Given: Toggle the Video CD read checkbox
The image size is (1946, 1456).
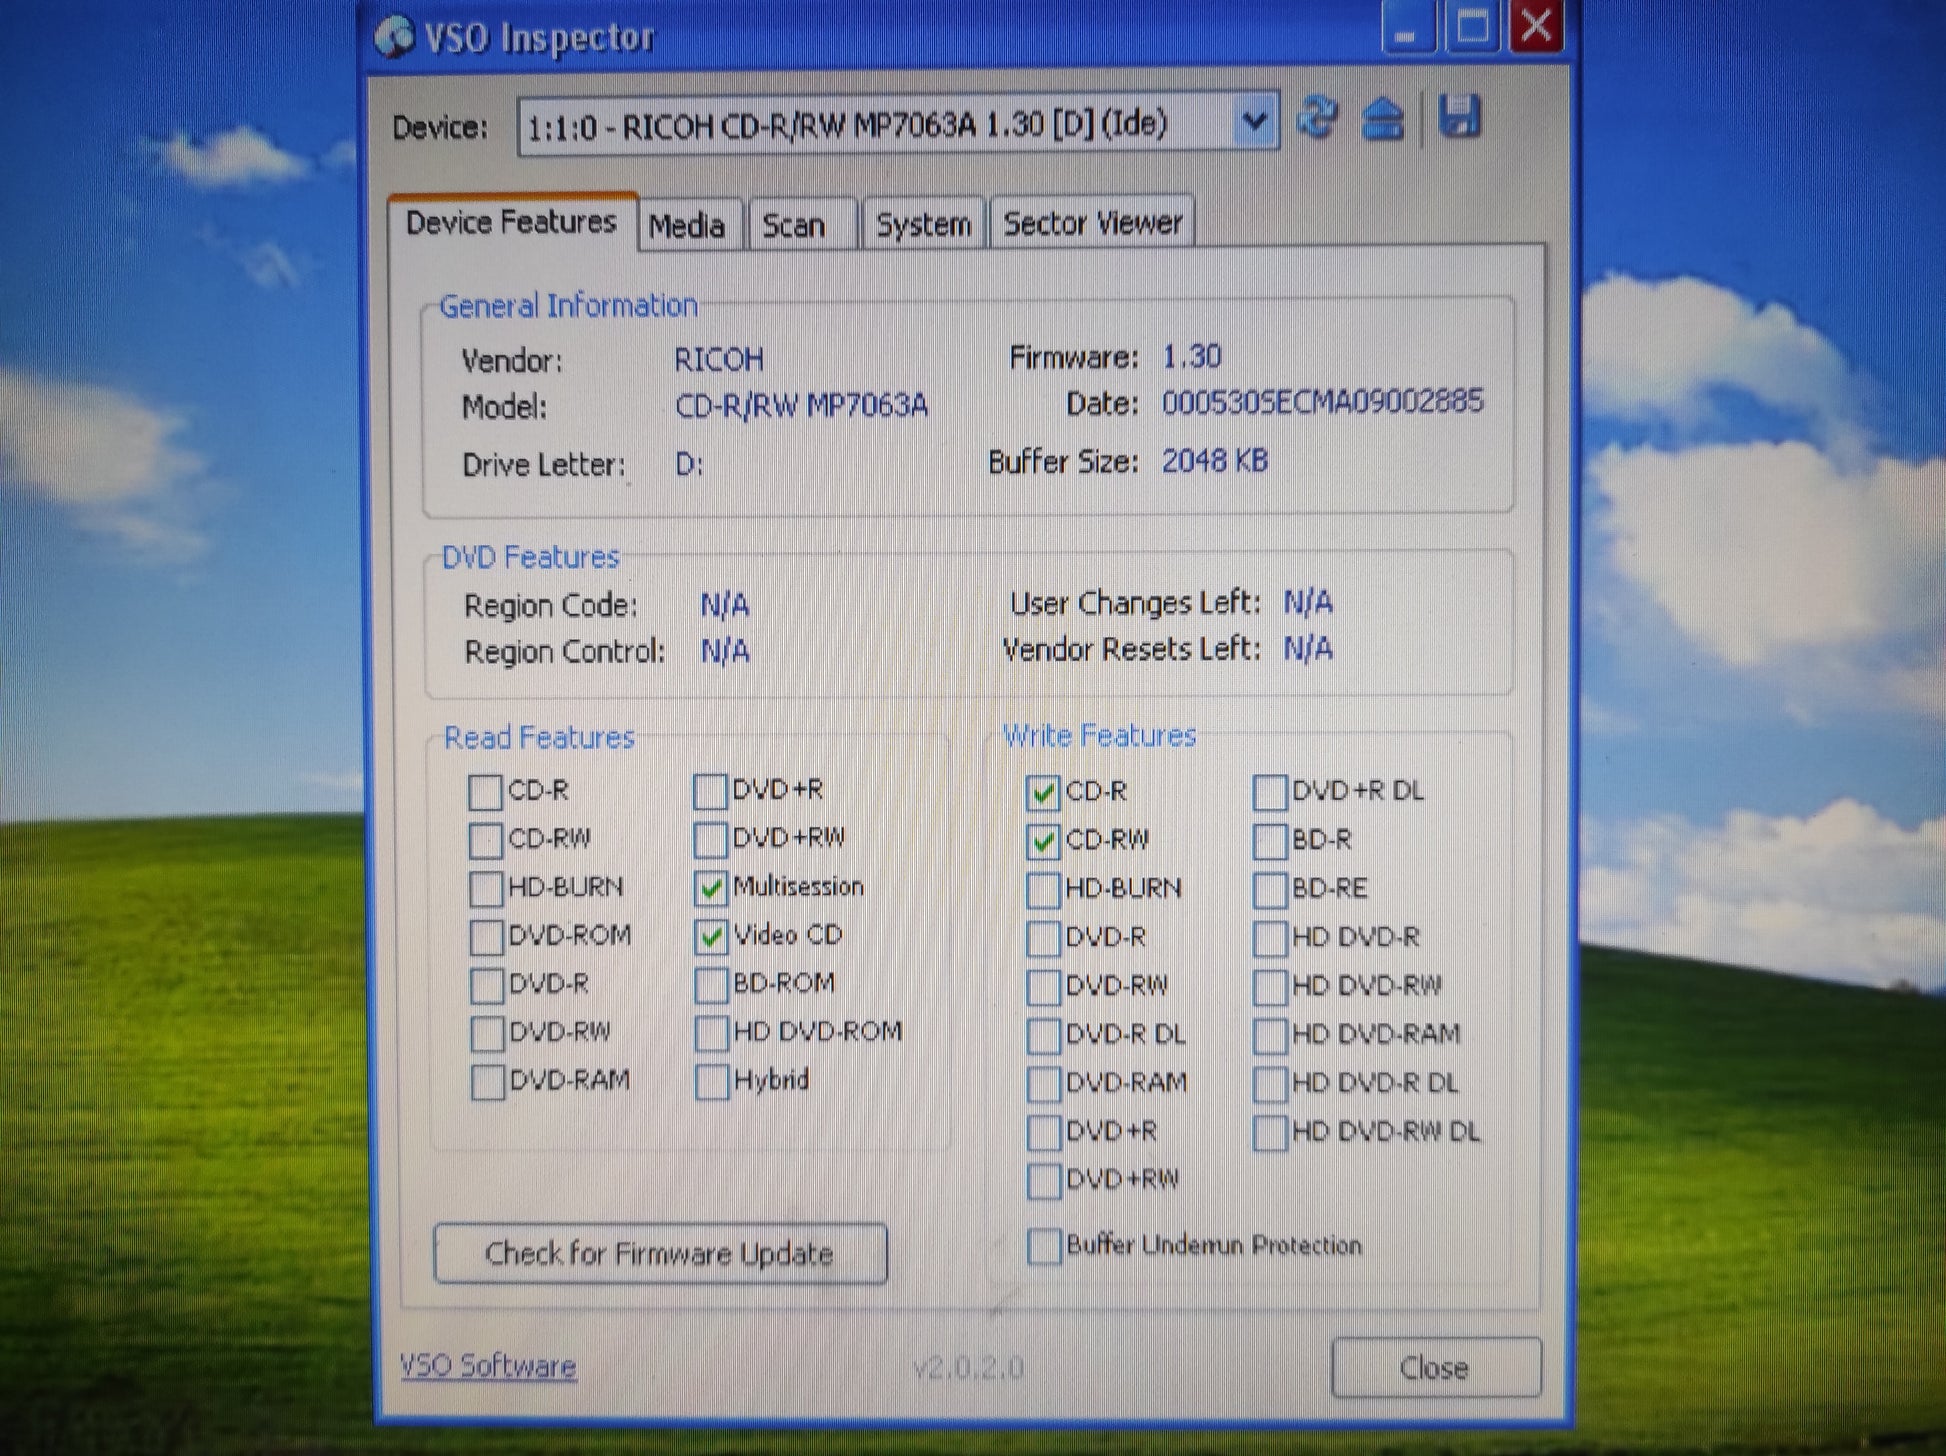Looking at the screenshot, I should pyautogui.click(x=711, y=936).
